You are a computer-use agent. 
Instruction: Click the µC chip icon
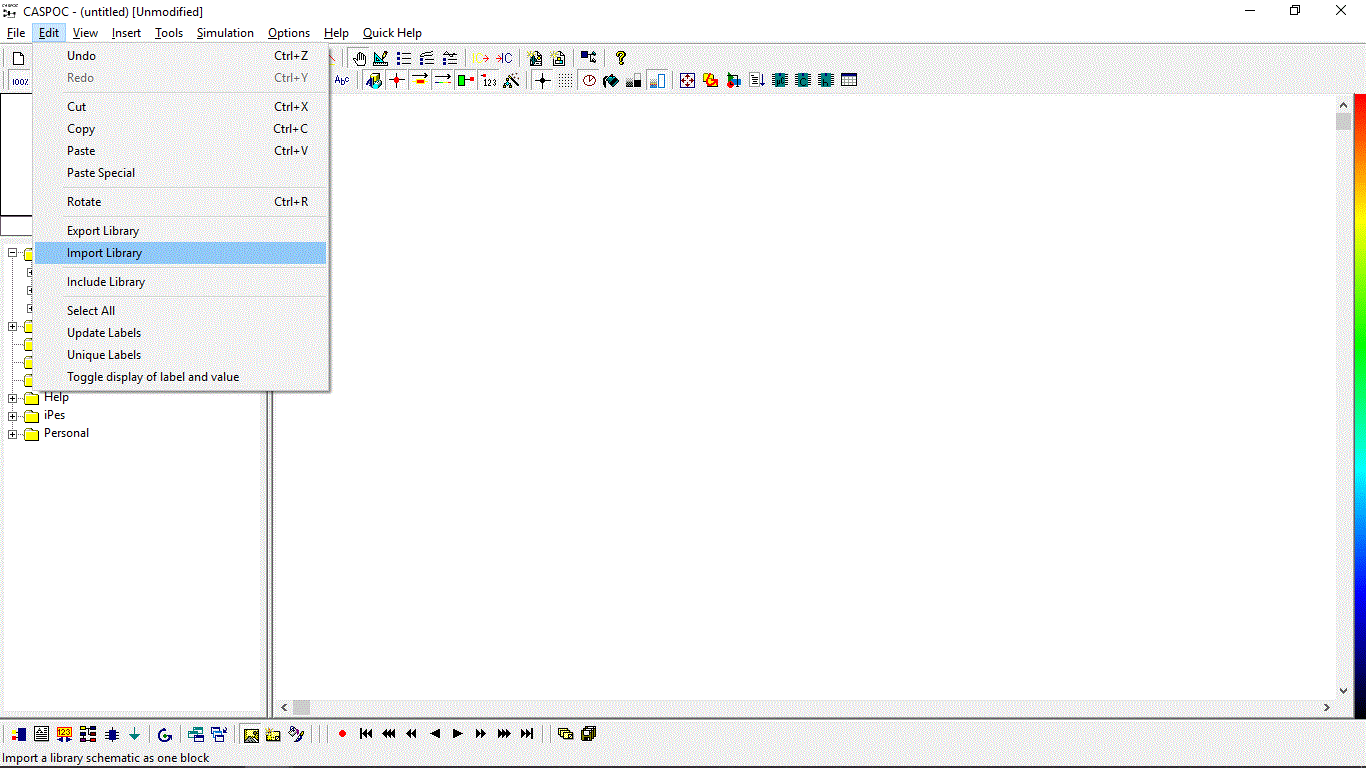pyautogui.click(x=780, y=80)
